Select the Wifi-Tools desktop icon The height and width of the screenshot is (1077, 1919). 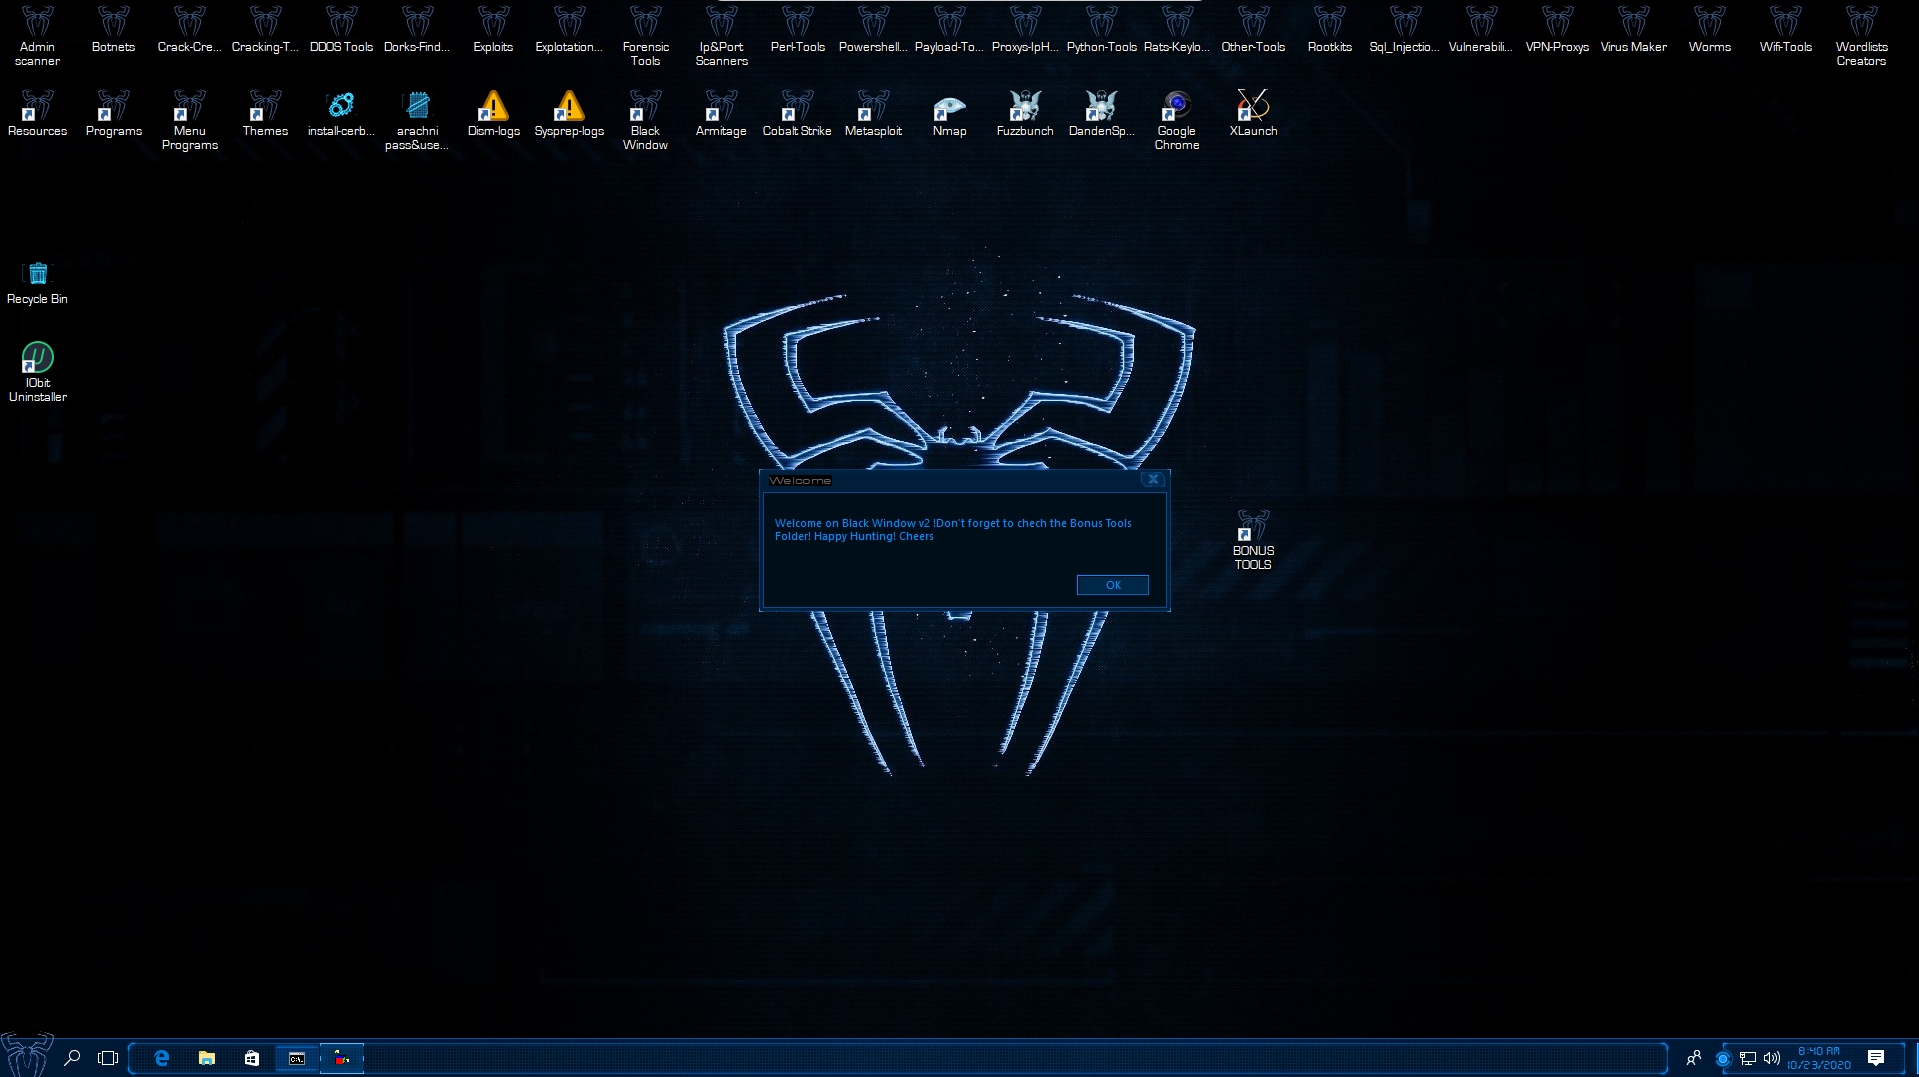click(x=1785, y=30)
